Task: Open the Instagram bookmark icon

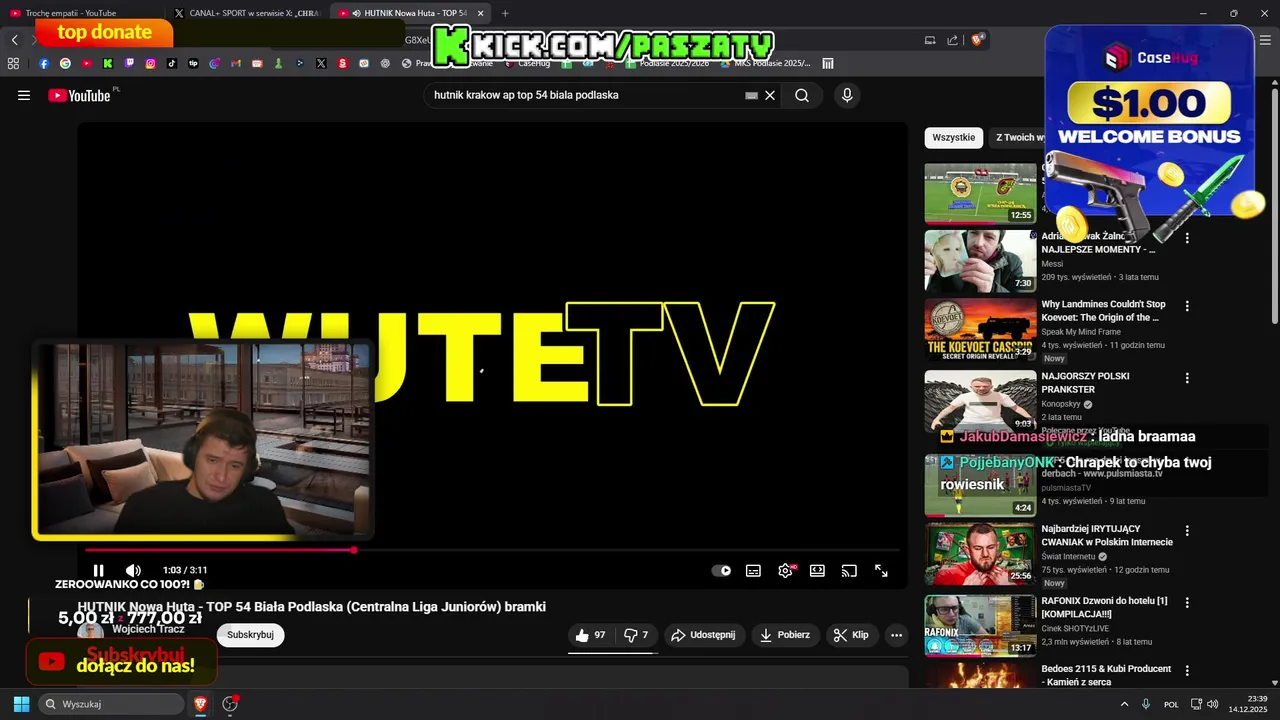Action: click(151, 63)
